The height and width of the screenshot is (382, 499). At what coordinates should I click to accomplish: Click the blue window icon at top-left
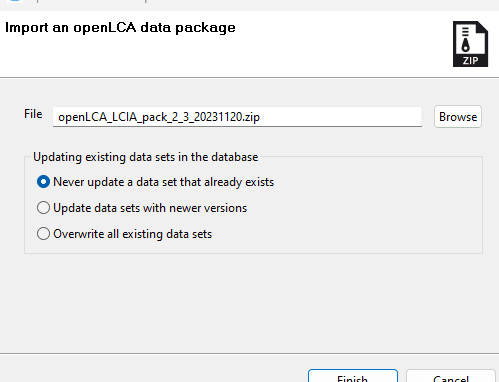click(x=15, y=1)
